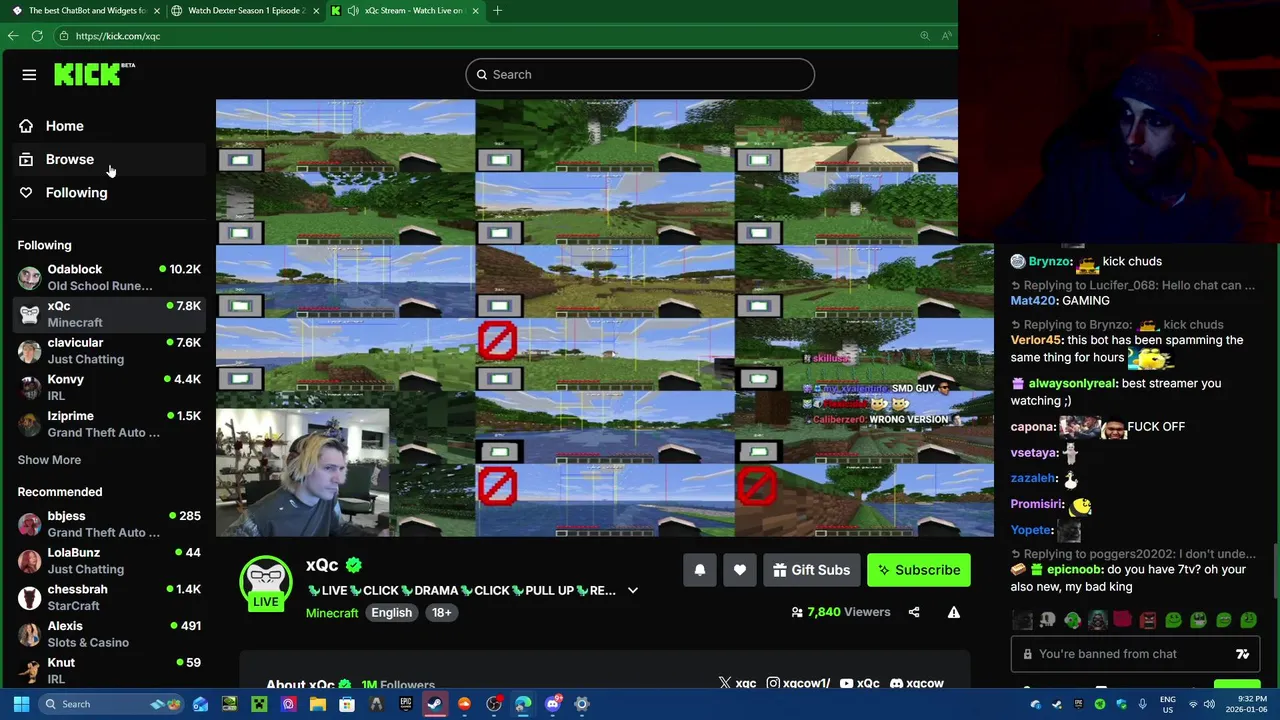Open Settings gear from taskbar
The width and height of the screenshot is (1280, 720).
click(582, 704)
